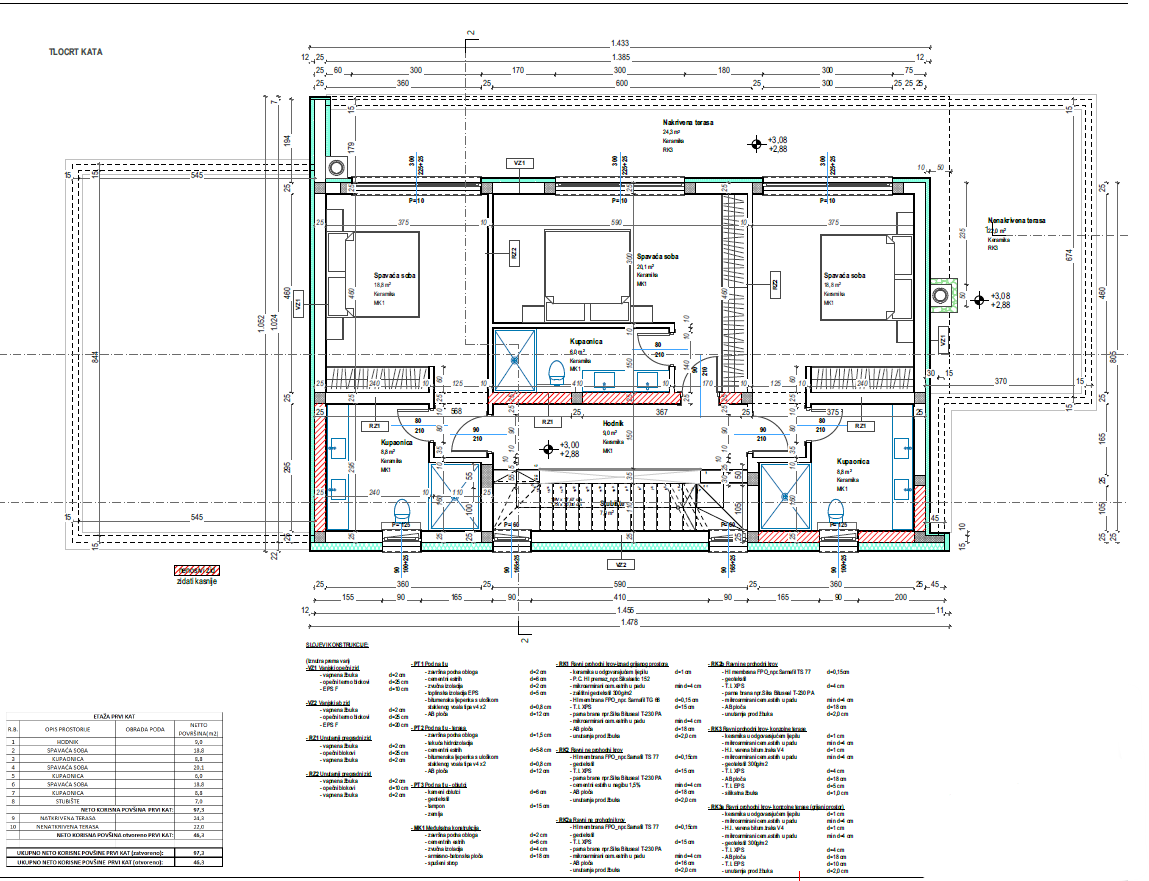The height and width of the screenshot is (881, 1149).
Task: Click the 'SLOJEVI KONSTRUKCIJE' heading
Action: click(x=337, y=646)
